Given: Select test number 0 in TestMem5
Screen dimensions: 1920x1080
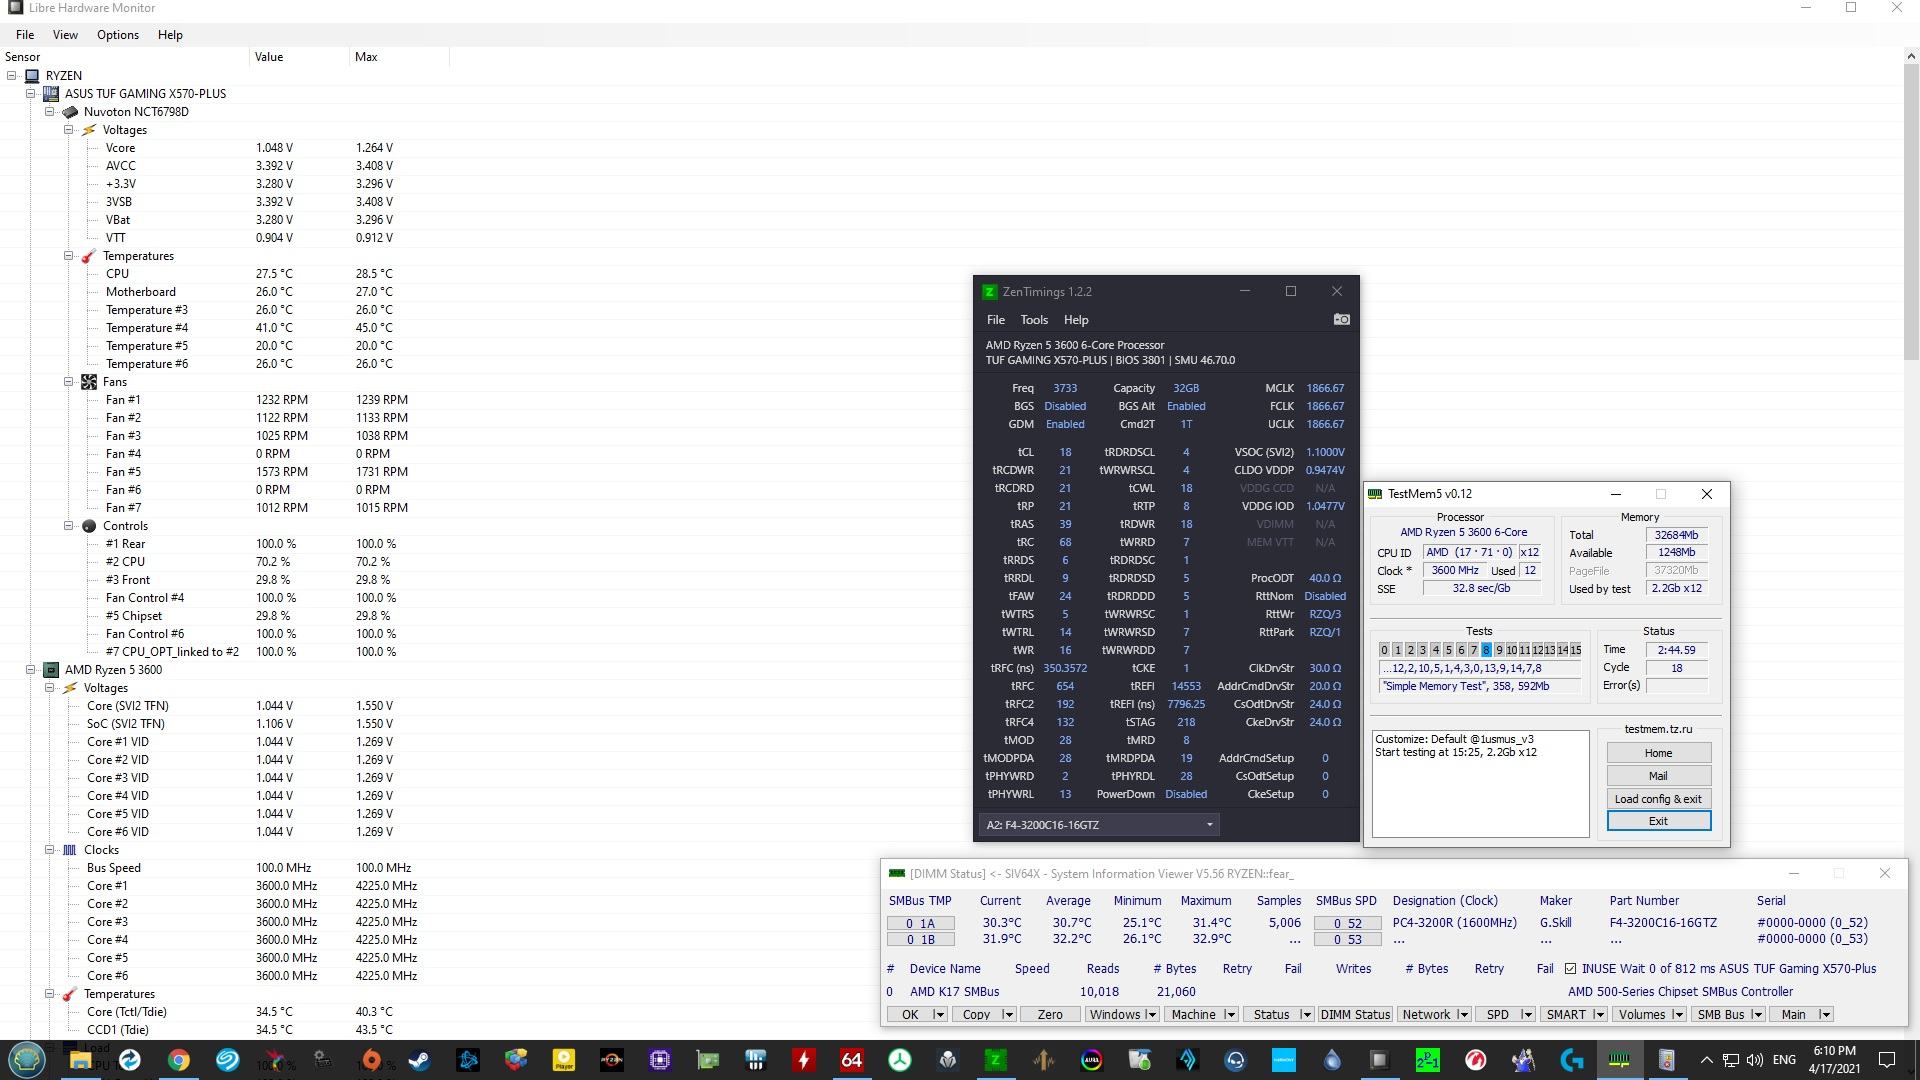Looking at the screenshot, I should pyautogui.click(x=1384, y=650).
